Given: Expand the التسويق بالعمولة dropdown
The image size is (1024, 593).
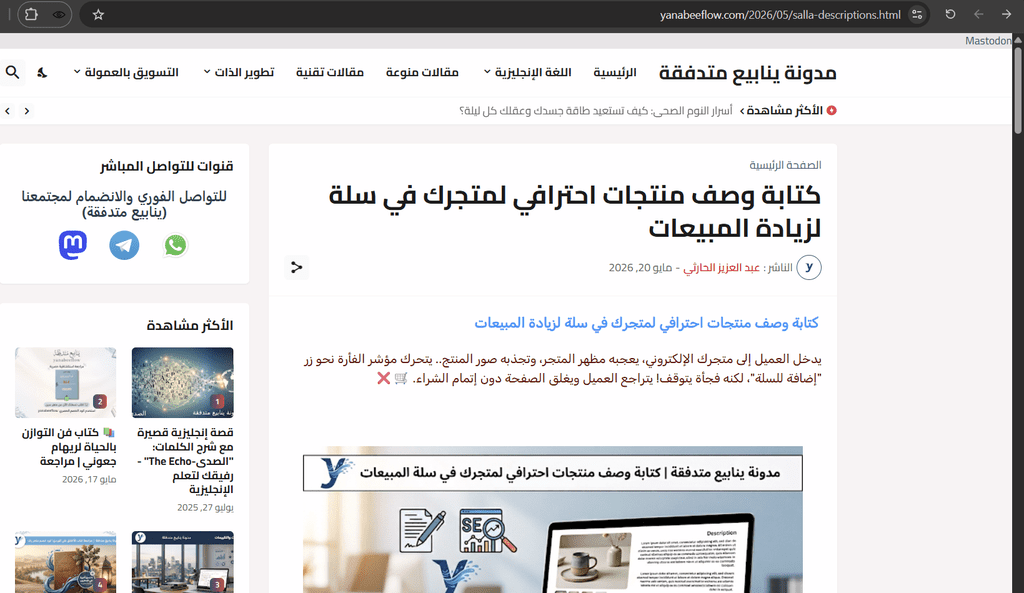Looking at the screenshot, I should coord(125,72).
